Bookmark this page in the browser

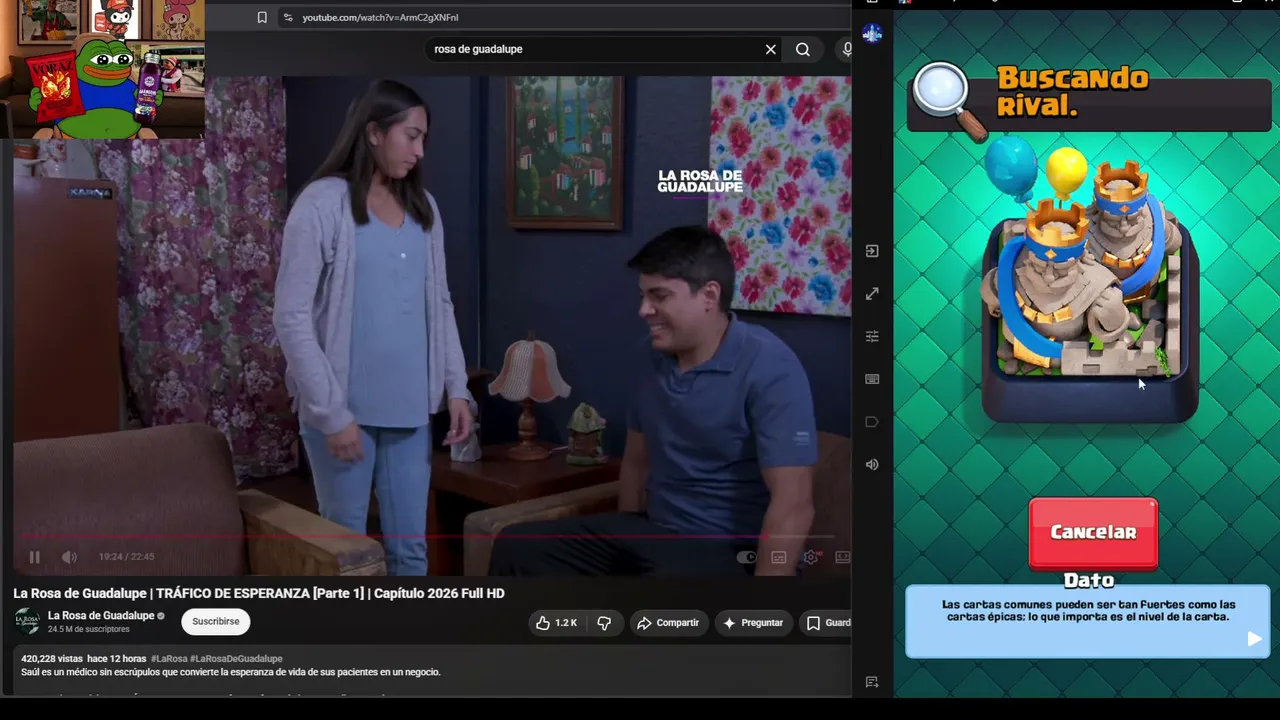click(262, 17)
